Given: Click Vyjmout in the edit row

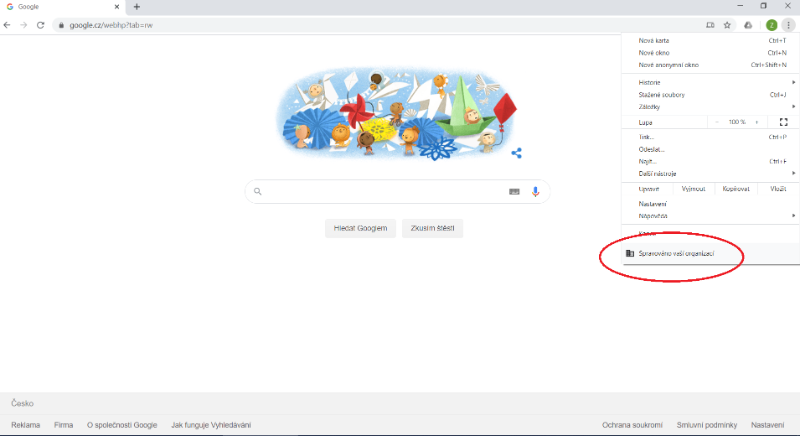Looking at the screenshot, I should pos(693,189).
